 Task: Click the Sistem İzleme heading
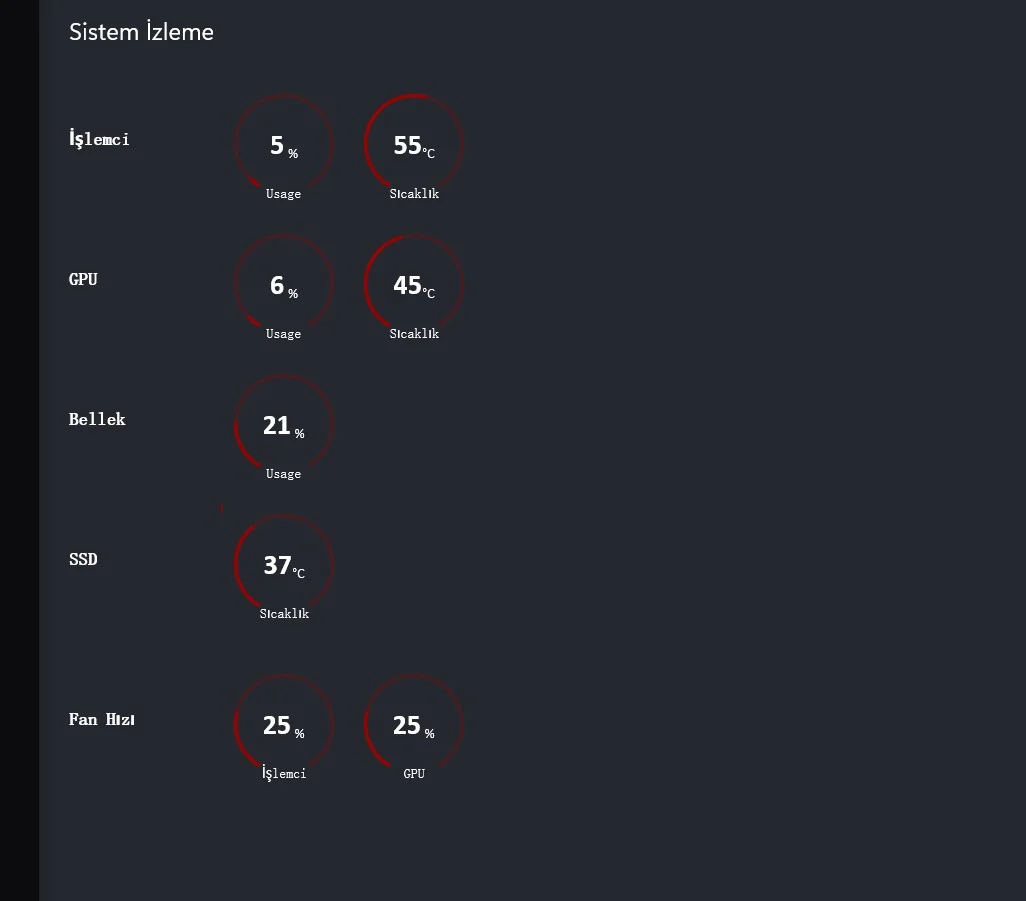[x=141, y=32]
